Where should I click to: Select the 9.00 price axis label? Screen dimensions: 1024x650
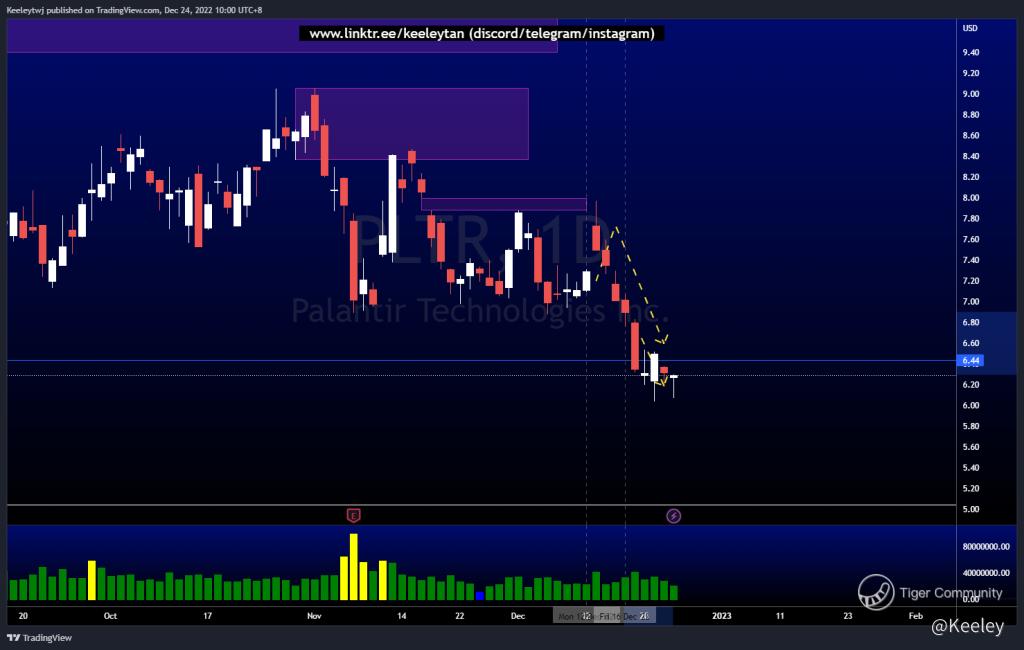click(970, 94)
